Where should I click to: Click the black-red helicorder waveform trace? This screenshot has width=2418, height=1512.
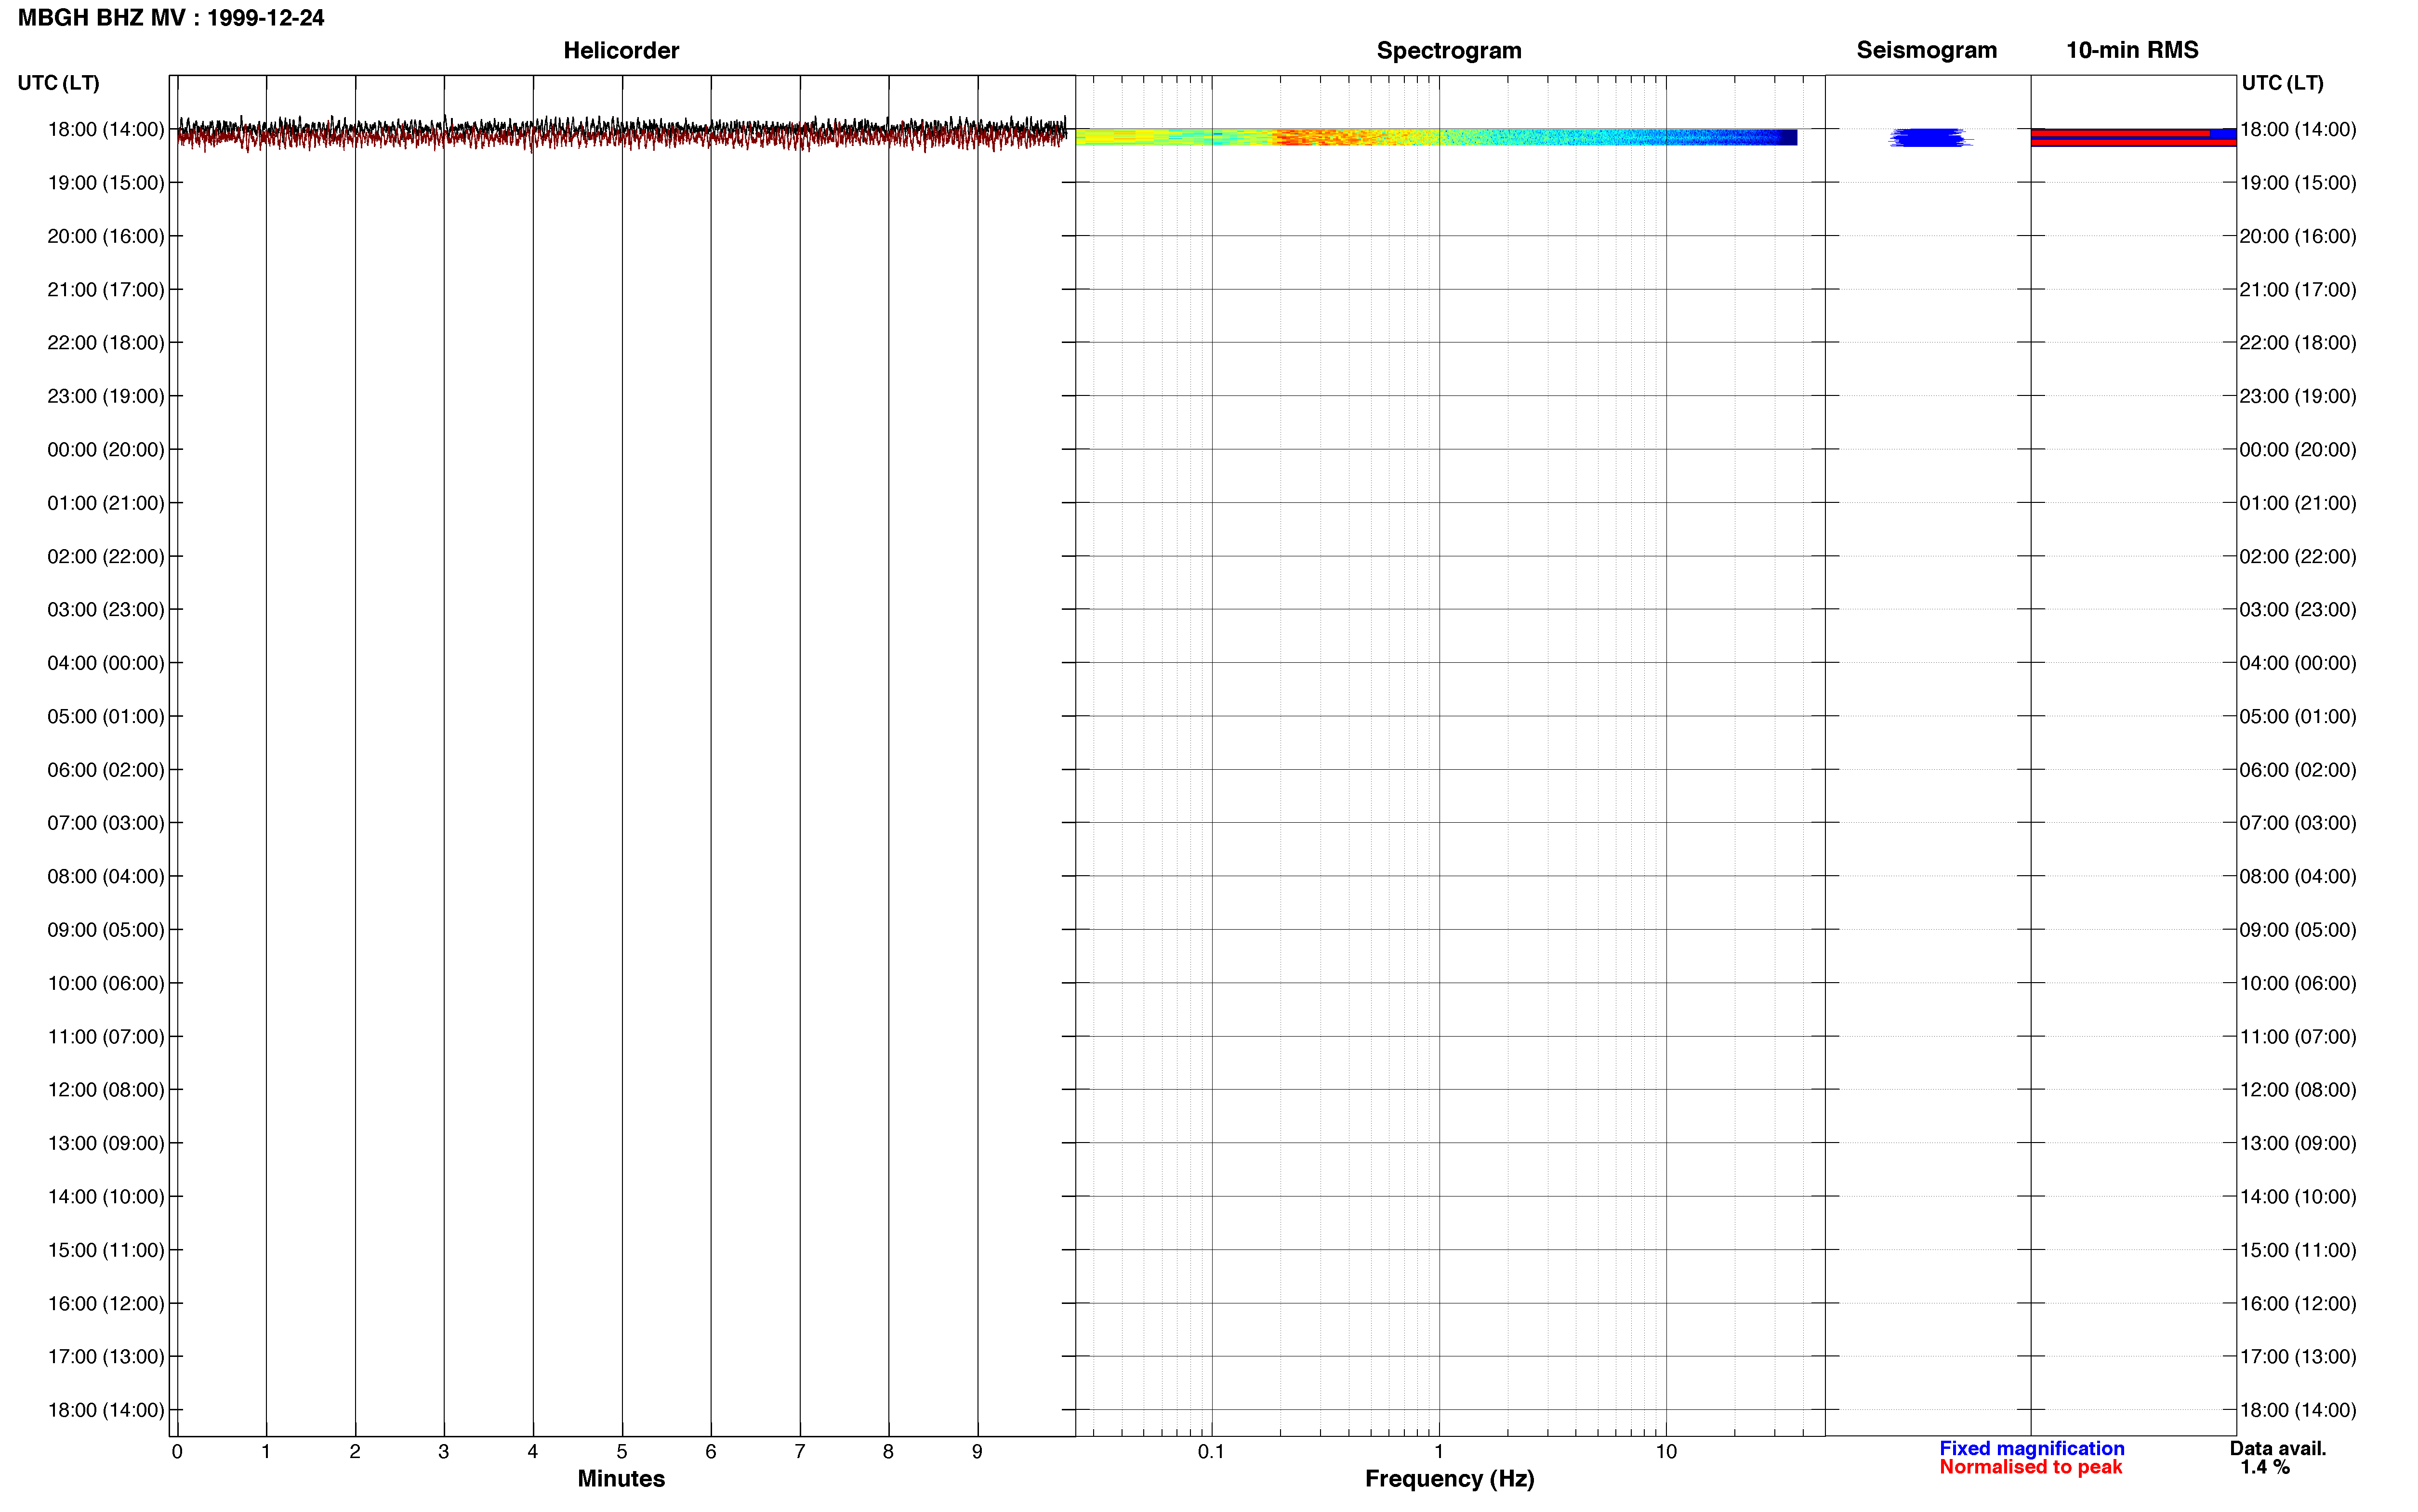(x=622, y=133)
